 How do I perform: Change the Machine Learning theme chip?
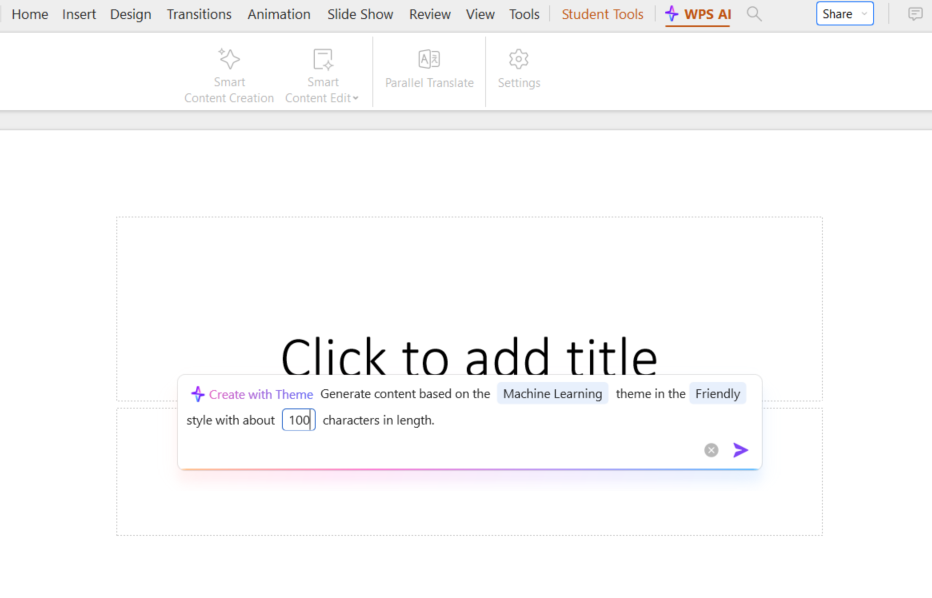552,394
